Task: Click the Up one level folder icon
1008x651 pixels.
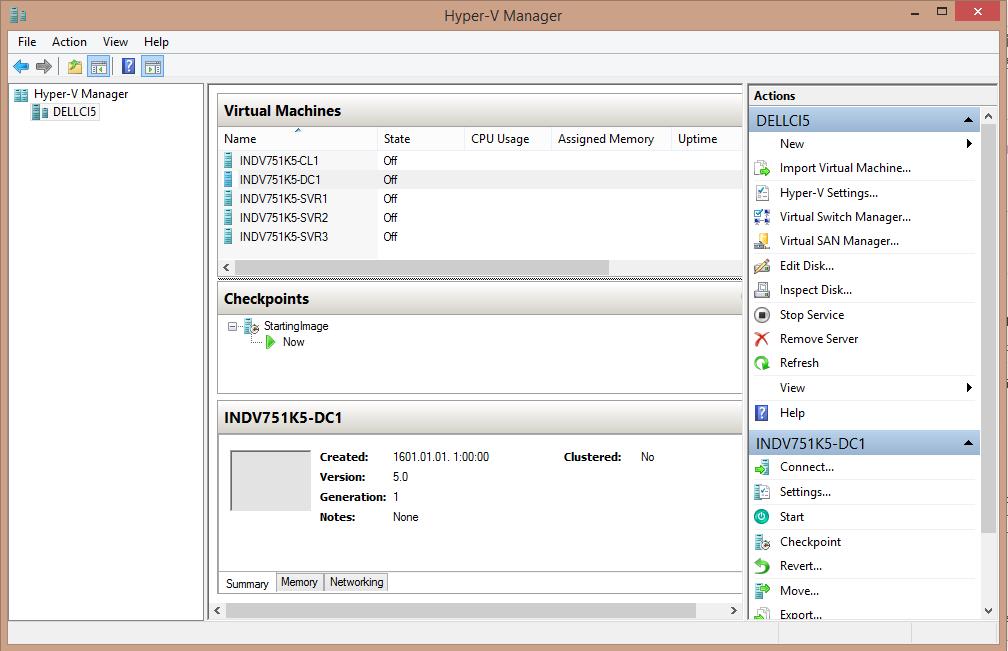Action: pos(75,66)
